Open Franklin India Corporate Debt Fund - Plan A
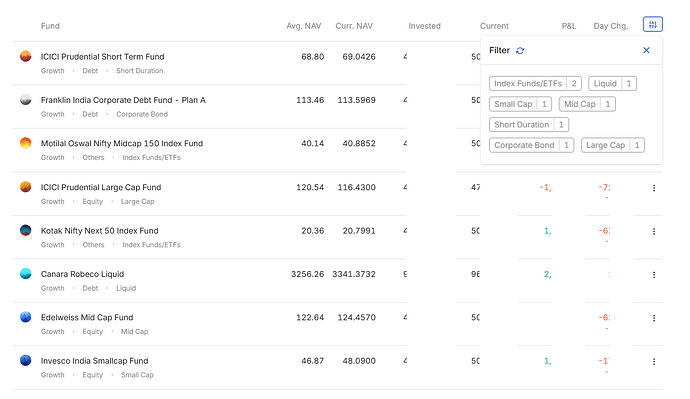 pos(123,100)
